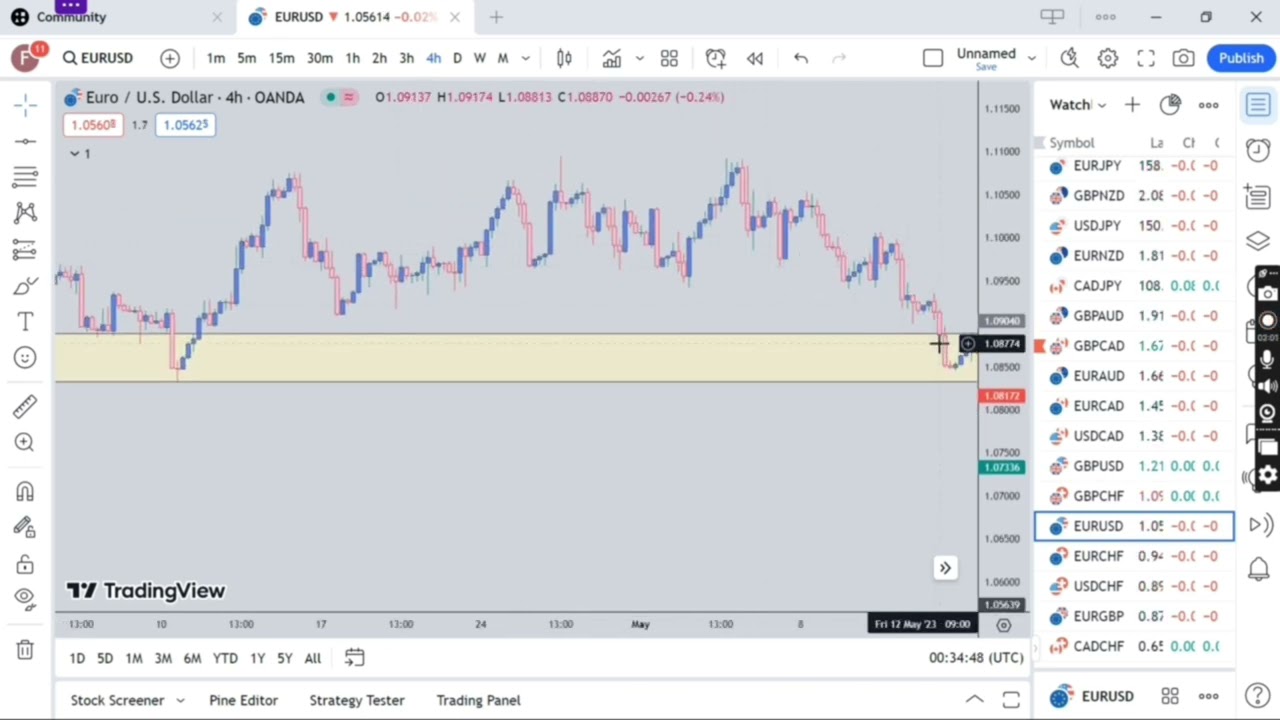This screenshot has height=720, width=1280.
Task: Publish the chart idea
Action: point(1241,58)
